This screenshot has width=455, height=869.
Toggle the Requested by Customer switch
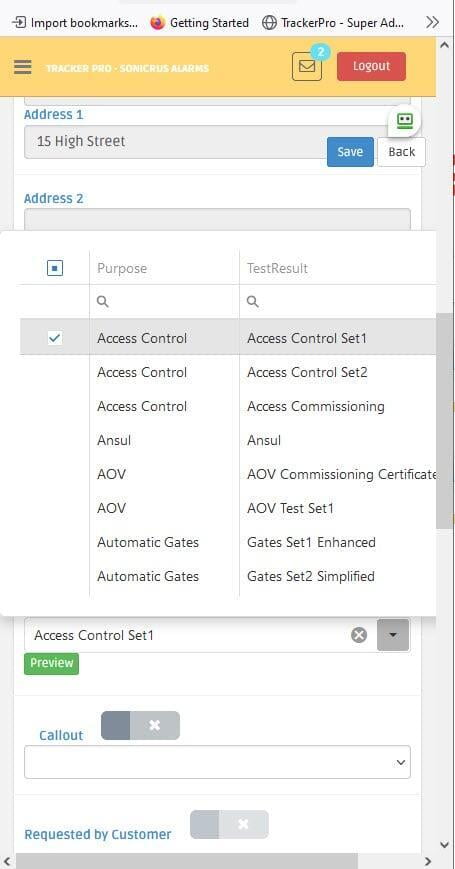click(229, 825)
